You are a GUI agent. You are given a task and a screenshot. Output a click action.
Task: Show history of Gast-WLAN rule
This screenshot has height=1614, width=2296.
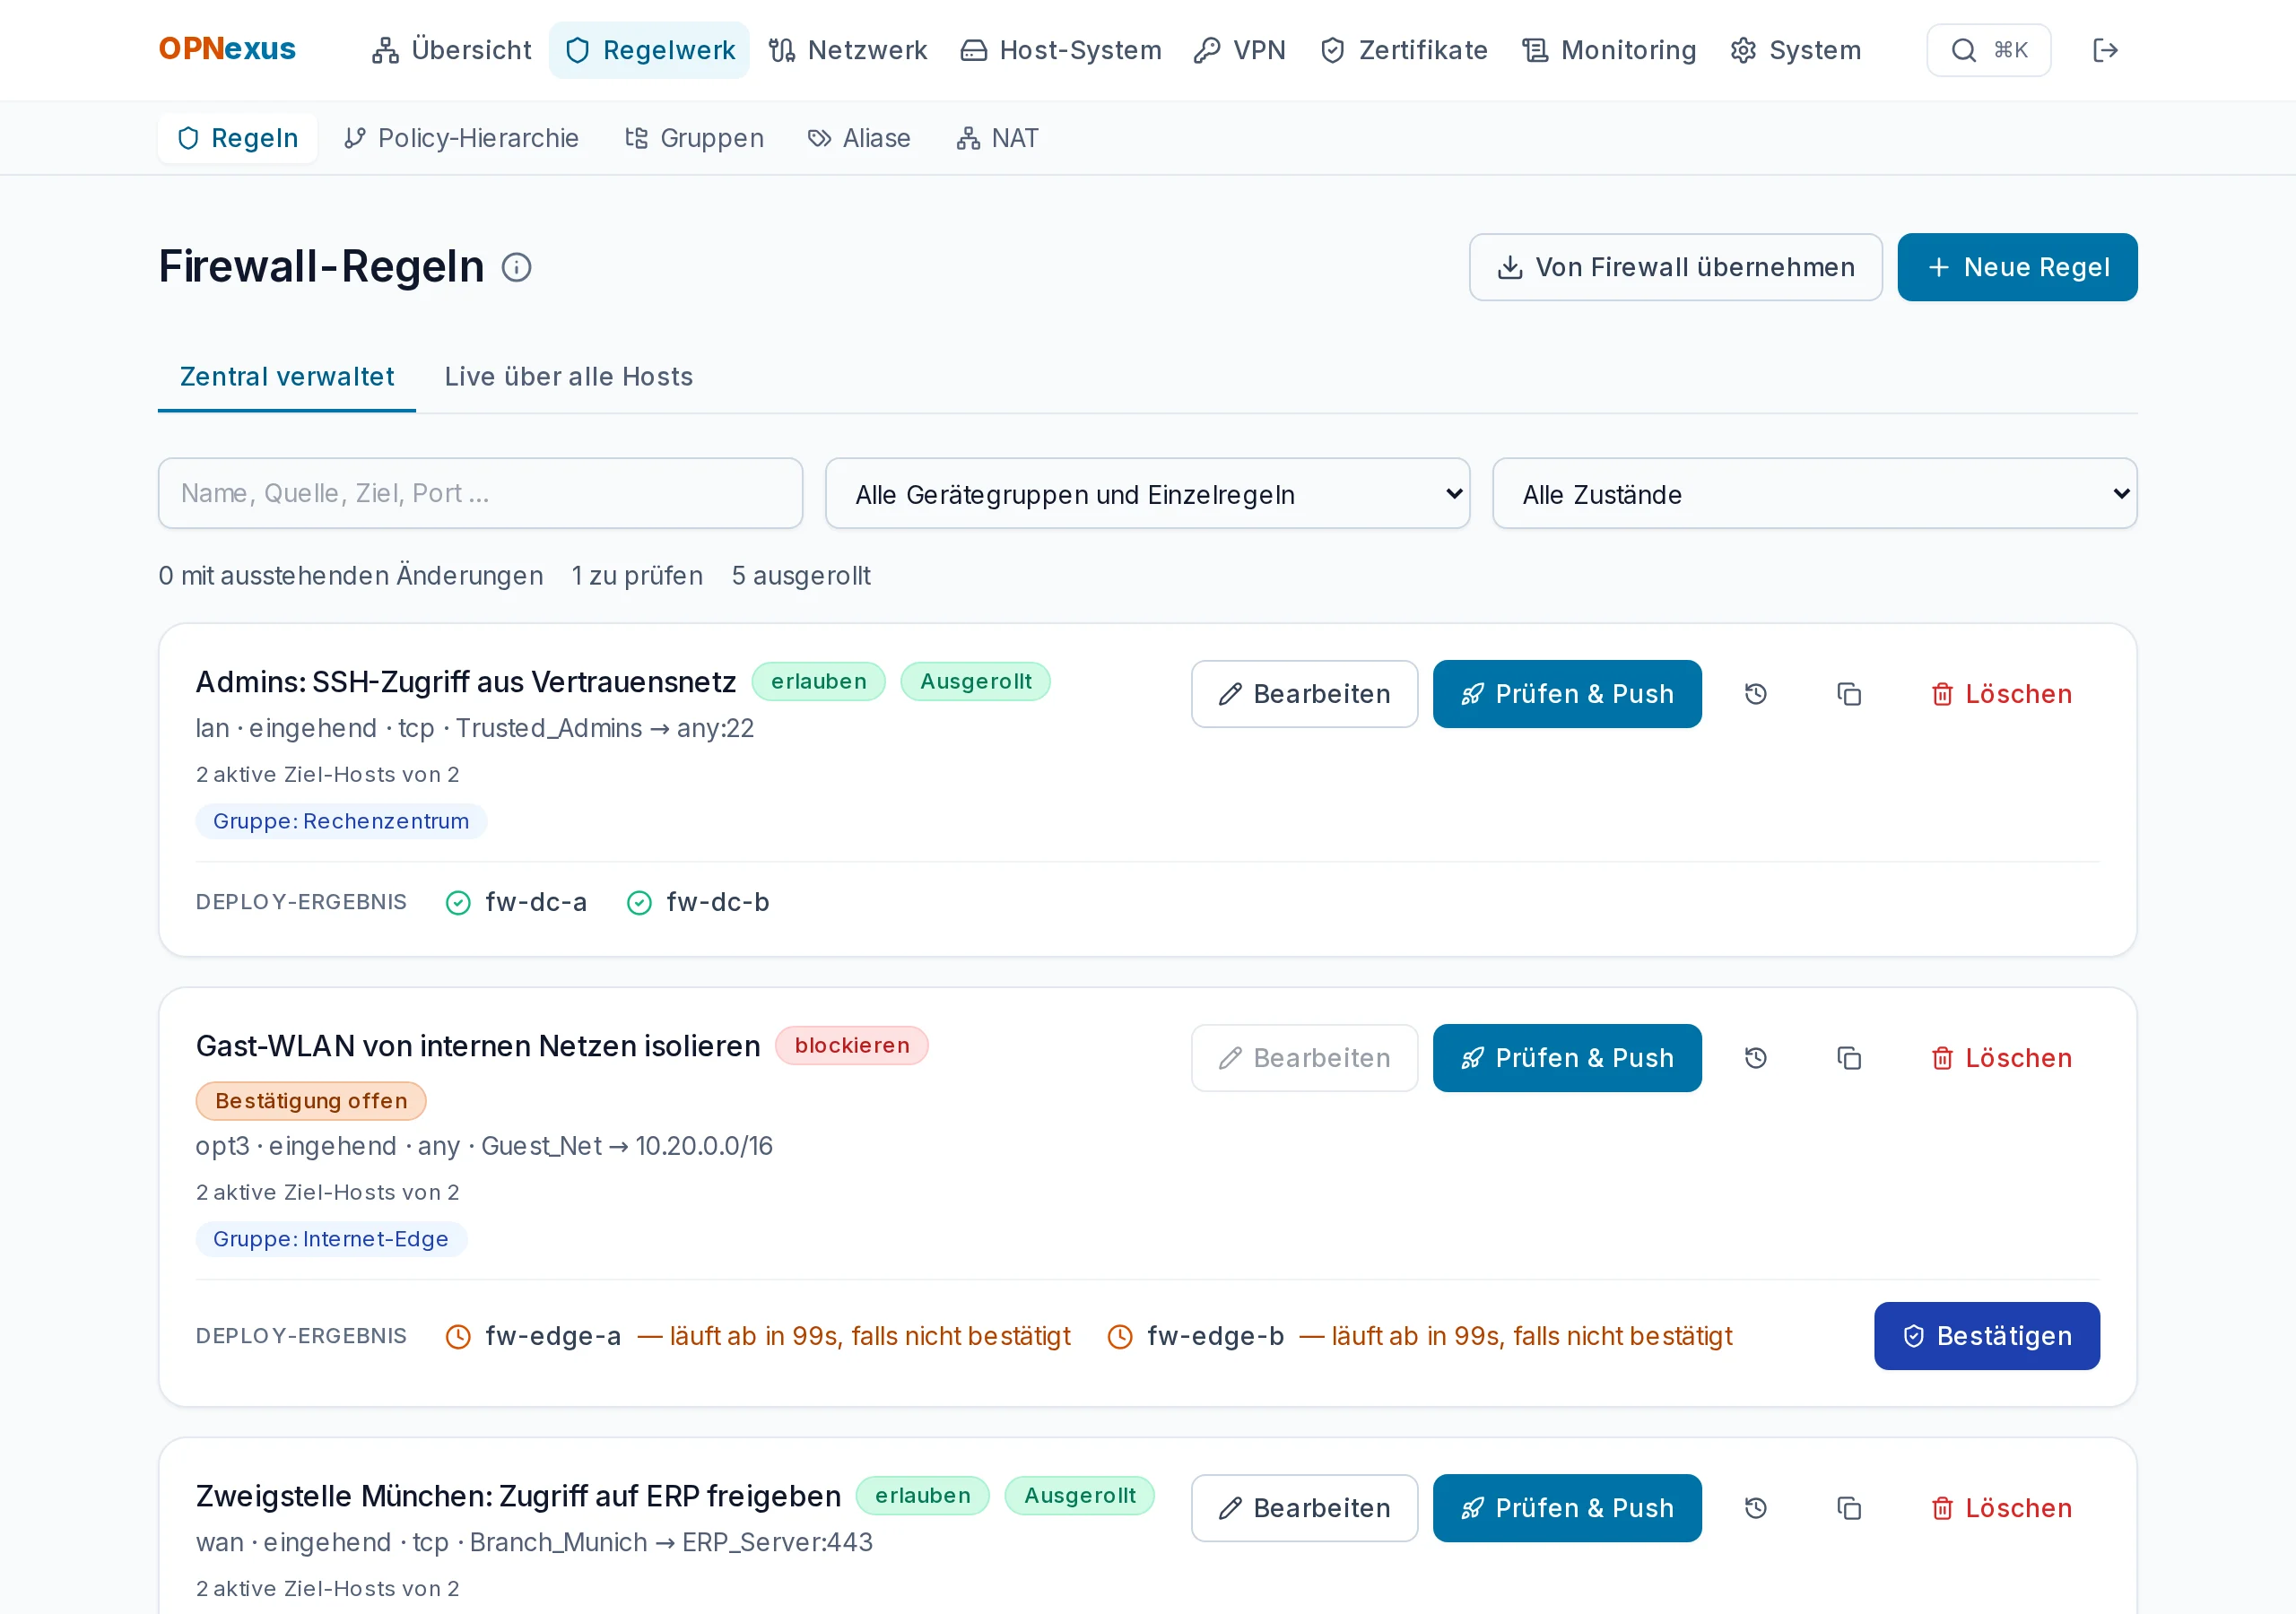click(x=1755, y=1058)
